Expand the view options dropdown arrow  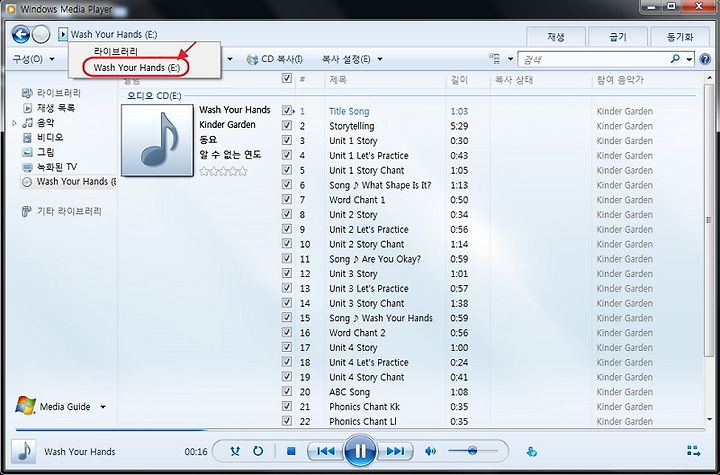(510, 59)
